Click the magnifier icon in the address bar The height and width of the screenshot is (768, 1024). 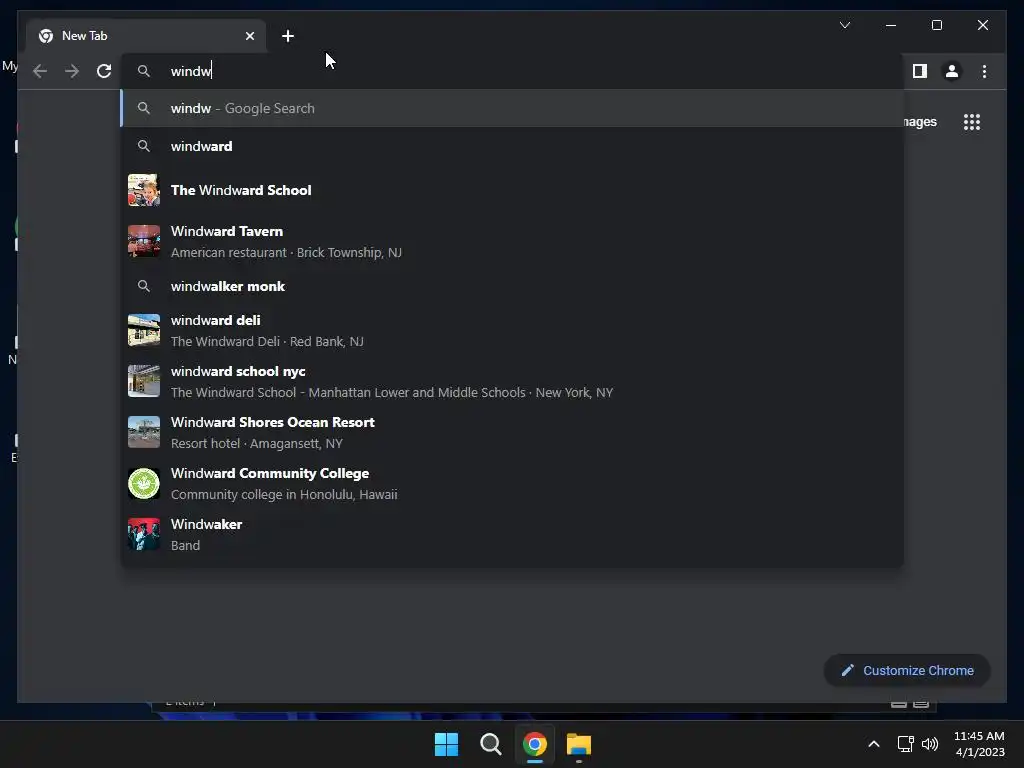[144, 71]
